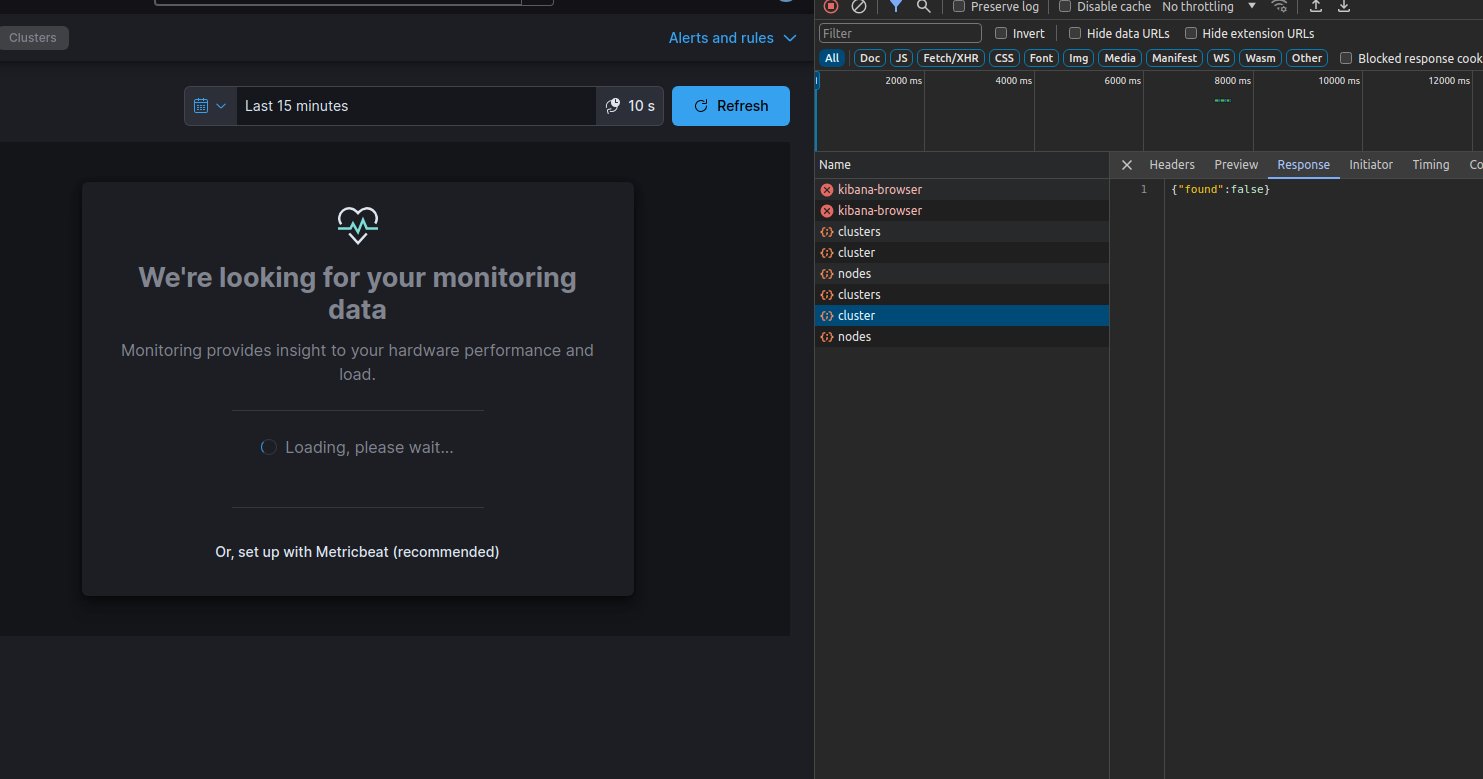
Task: Enable Disable cache checkbox
Action: coord(1065,6)
